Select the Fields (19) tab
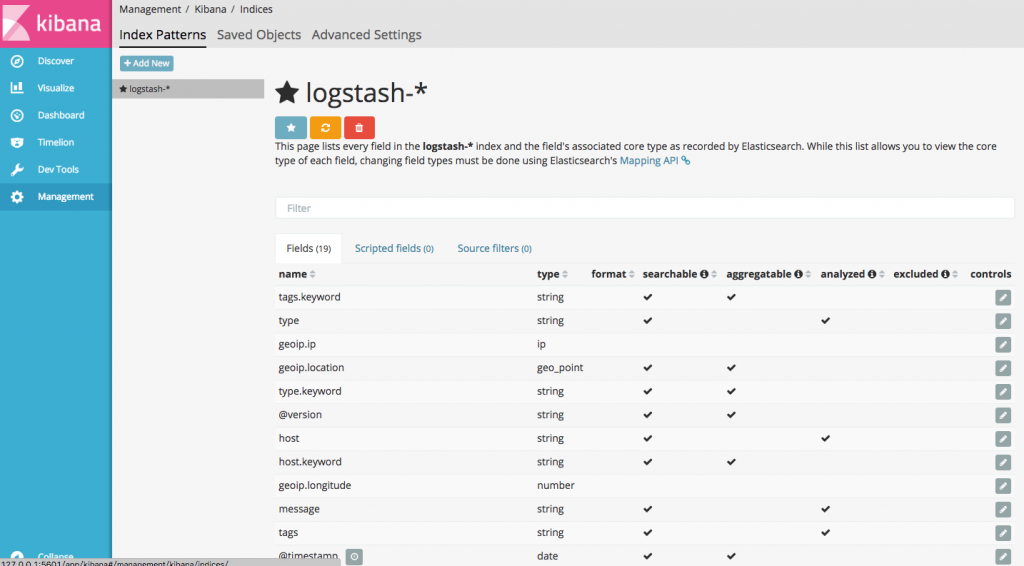 [x=308, y=249]
